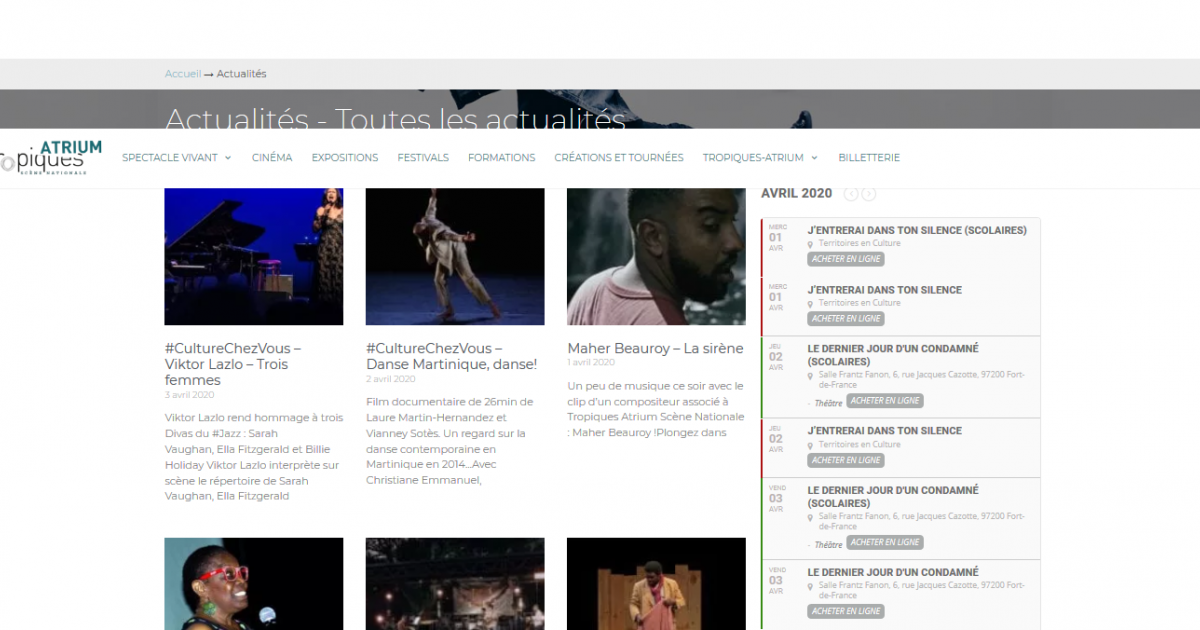Click the Accueil breadcrumb link
This screenshot has width=1200, height=630.
click(183, 74)
